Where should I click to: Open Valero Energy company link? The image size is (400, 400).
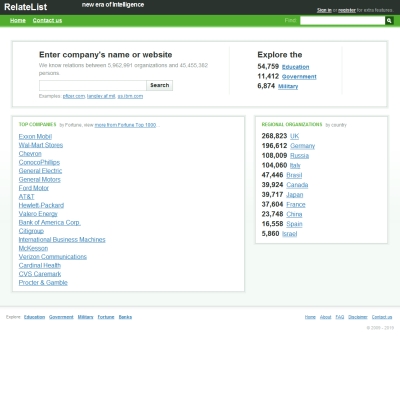click(x=38, y=214)
